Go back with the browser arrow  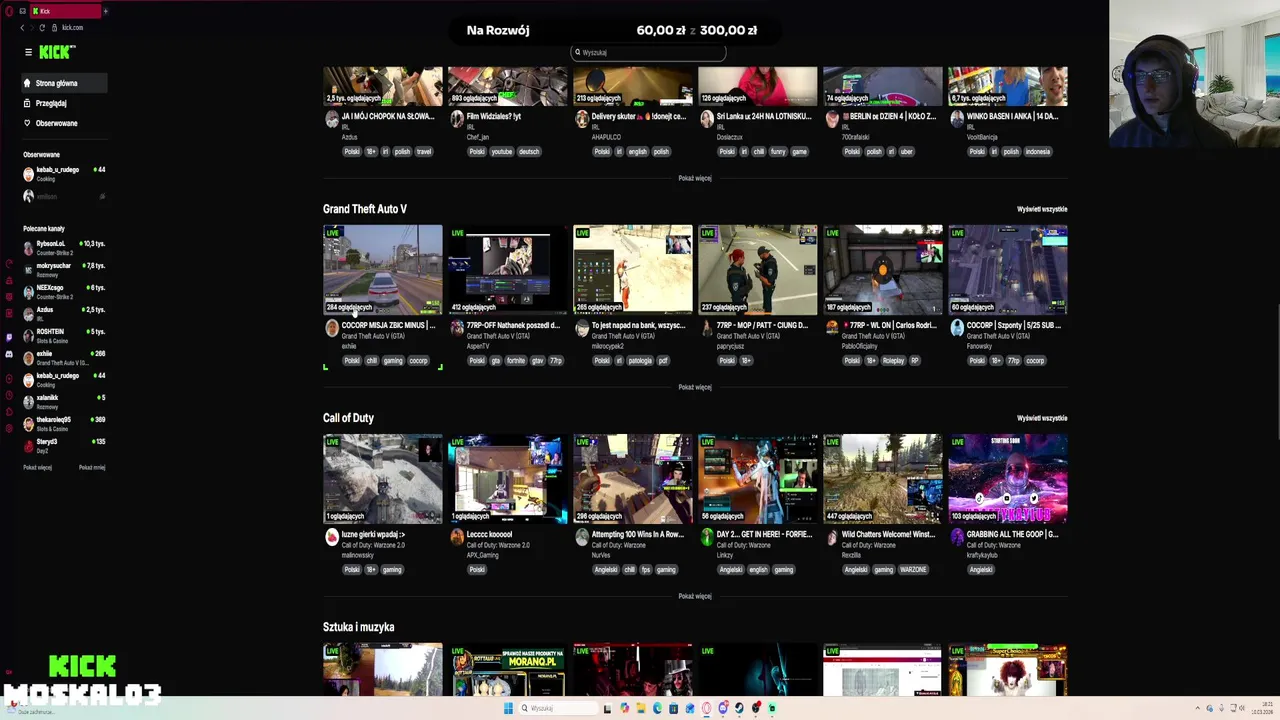tap(22, 27)
